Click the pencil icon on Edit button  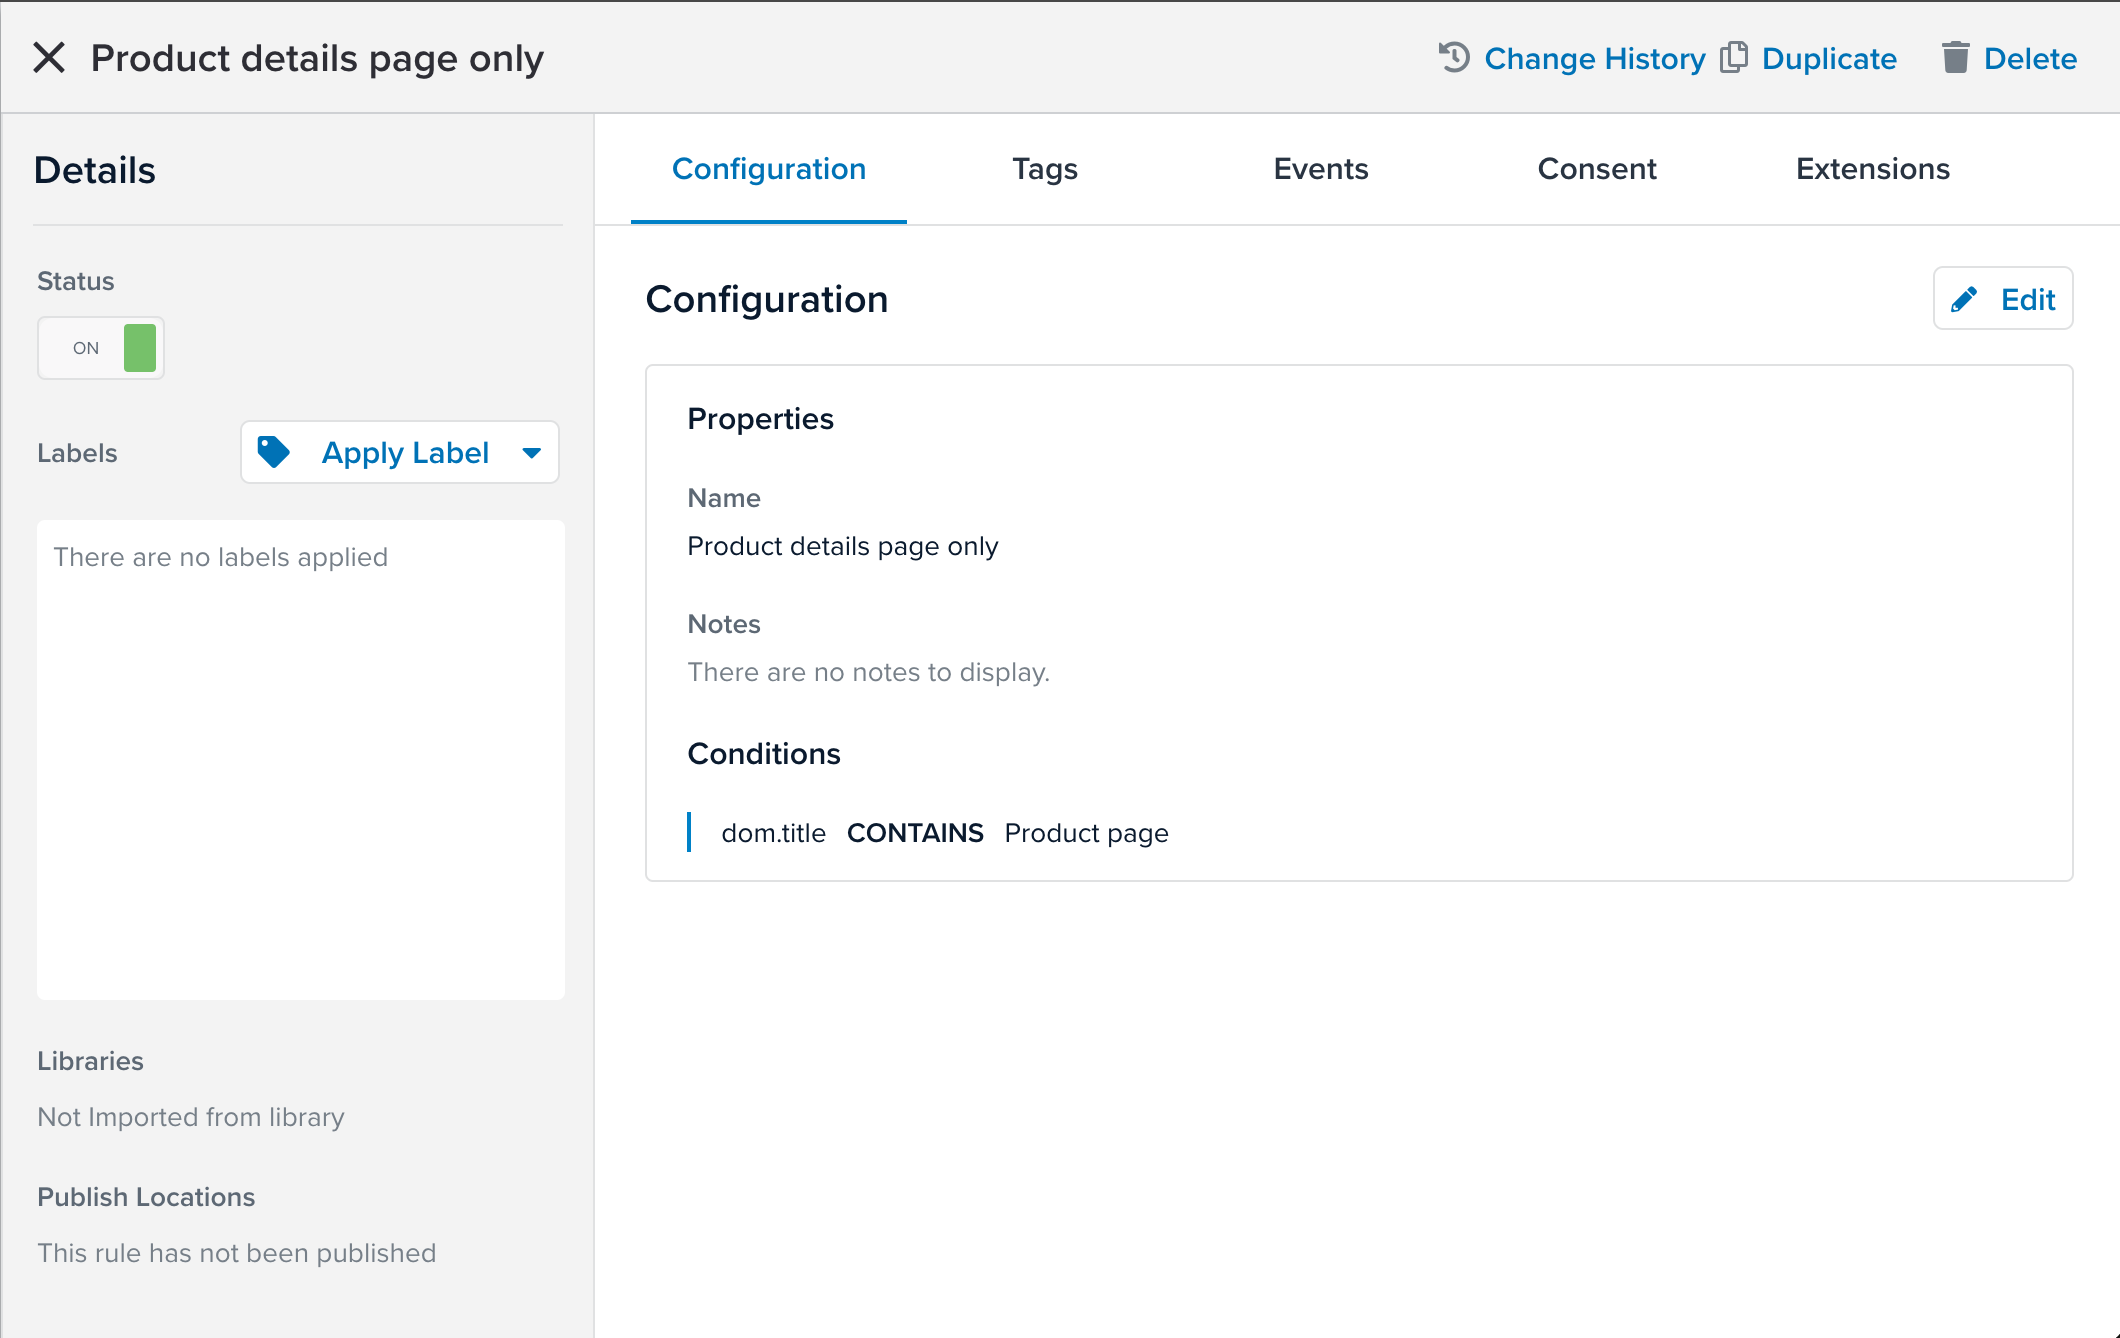point(1964,299)
